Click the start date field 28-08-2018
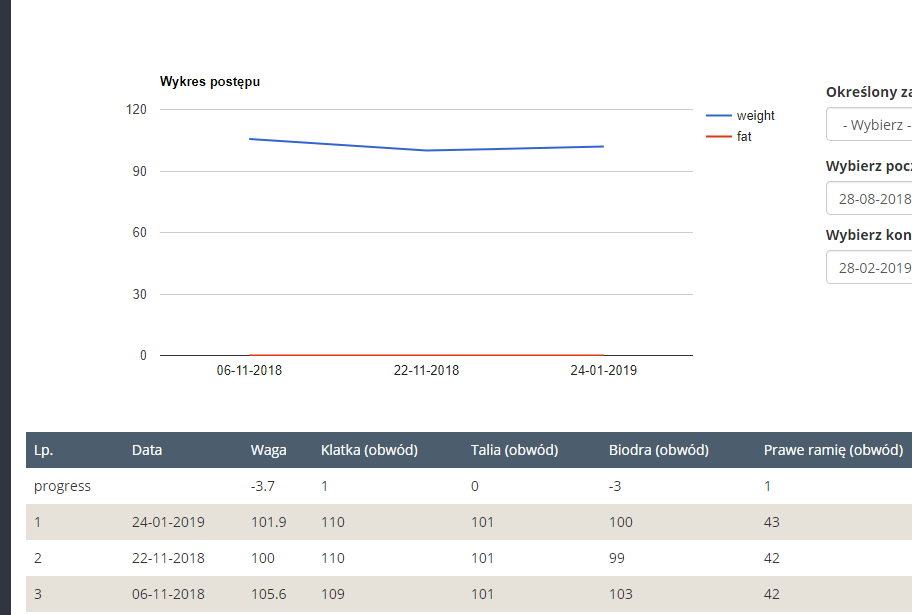Screen dimensions: 912x615 [870, 199]
